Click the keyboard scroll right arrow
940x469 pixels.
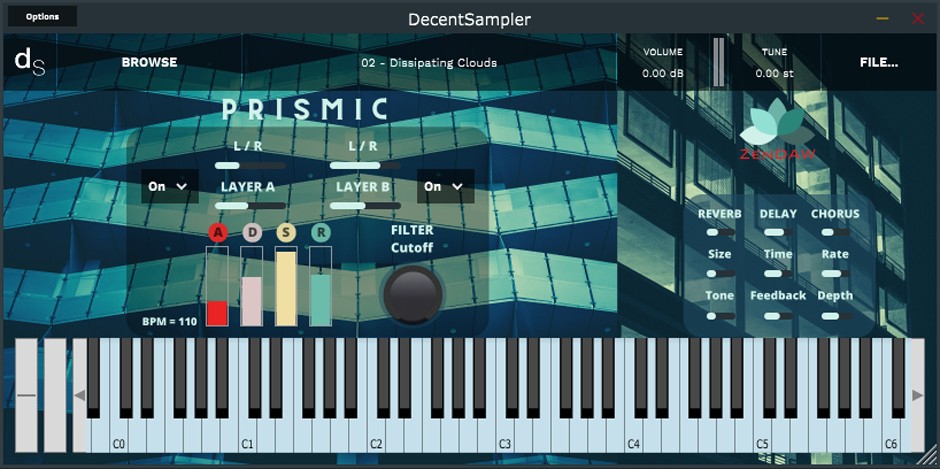point(918,395)
